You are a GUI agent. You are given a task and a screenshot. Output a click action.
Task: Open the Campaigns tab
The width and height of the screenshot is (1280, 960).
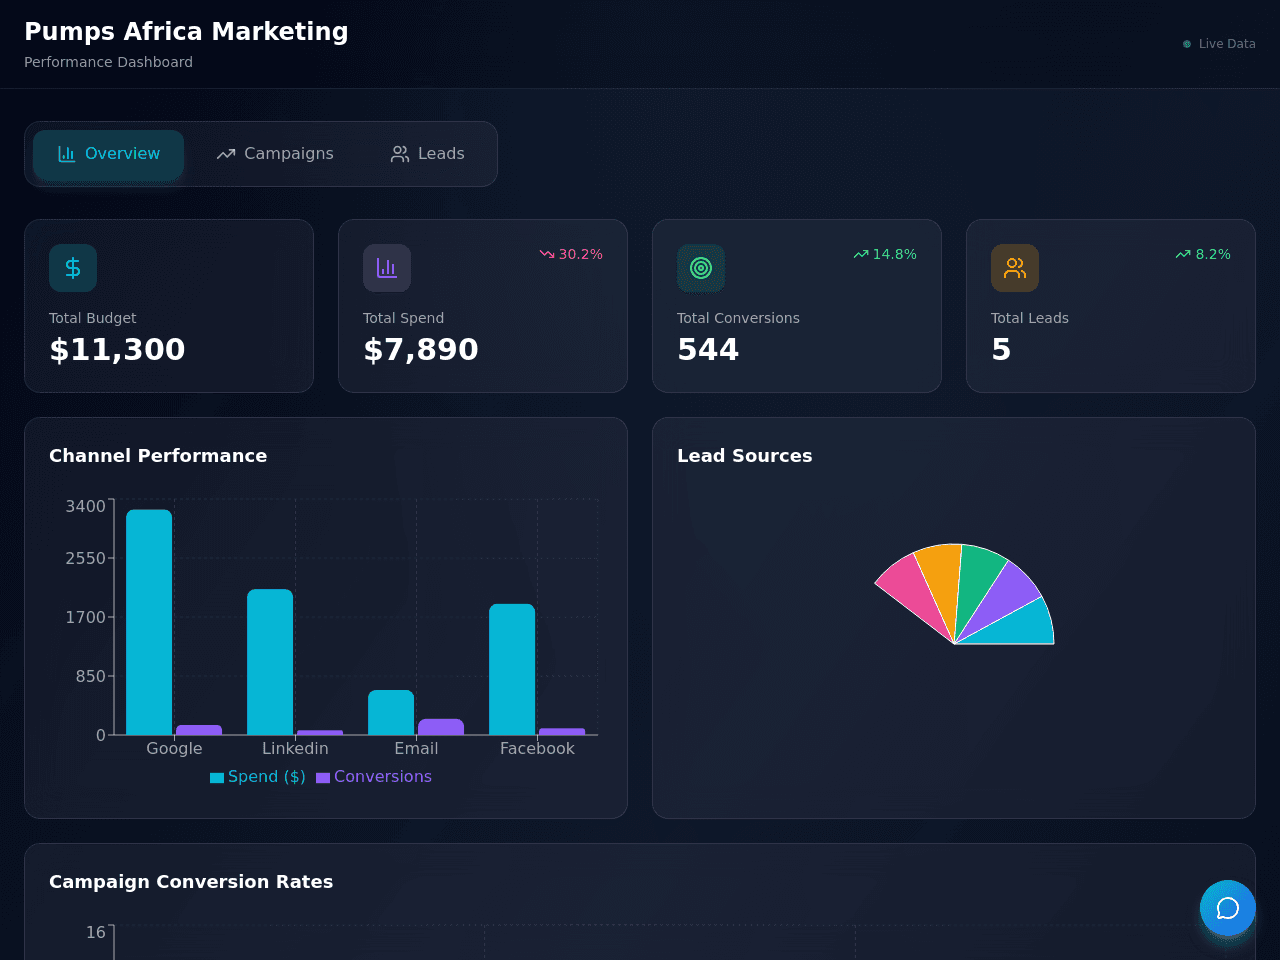point(275,154)
